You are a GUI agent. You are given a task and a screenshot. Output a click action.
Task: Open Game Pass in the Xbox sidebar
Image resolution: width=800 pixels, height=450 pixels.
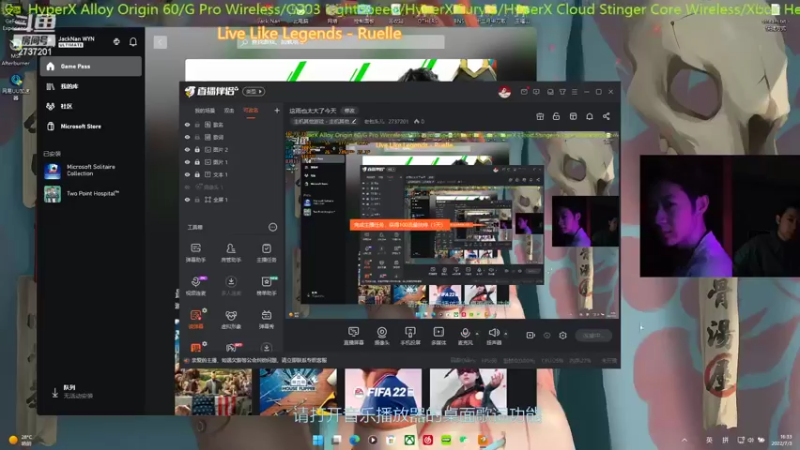tap(91, 66)
